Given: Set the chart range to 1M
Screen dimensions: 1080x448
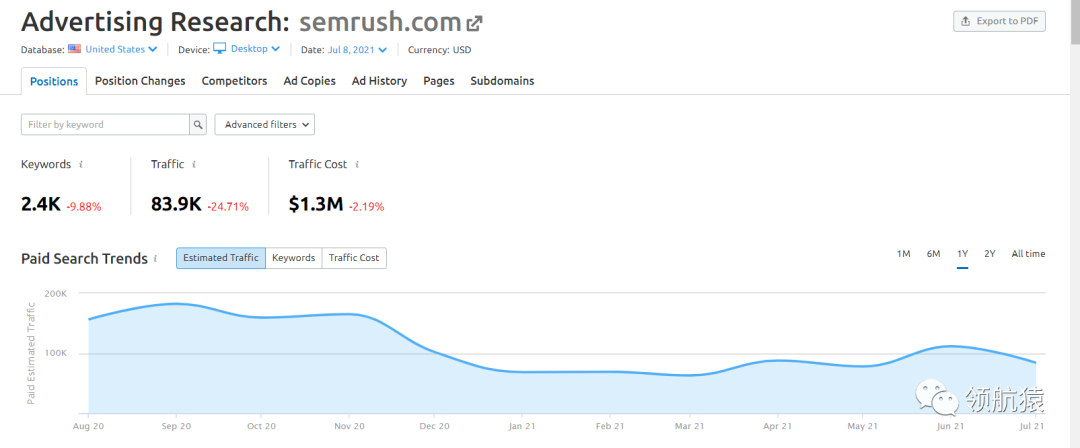Looking at the screenshot, I should pos(904,254).
